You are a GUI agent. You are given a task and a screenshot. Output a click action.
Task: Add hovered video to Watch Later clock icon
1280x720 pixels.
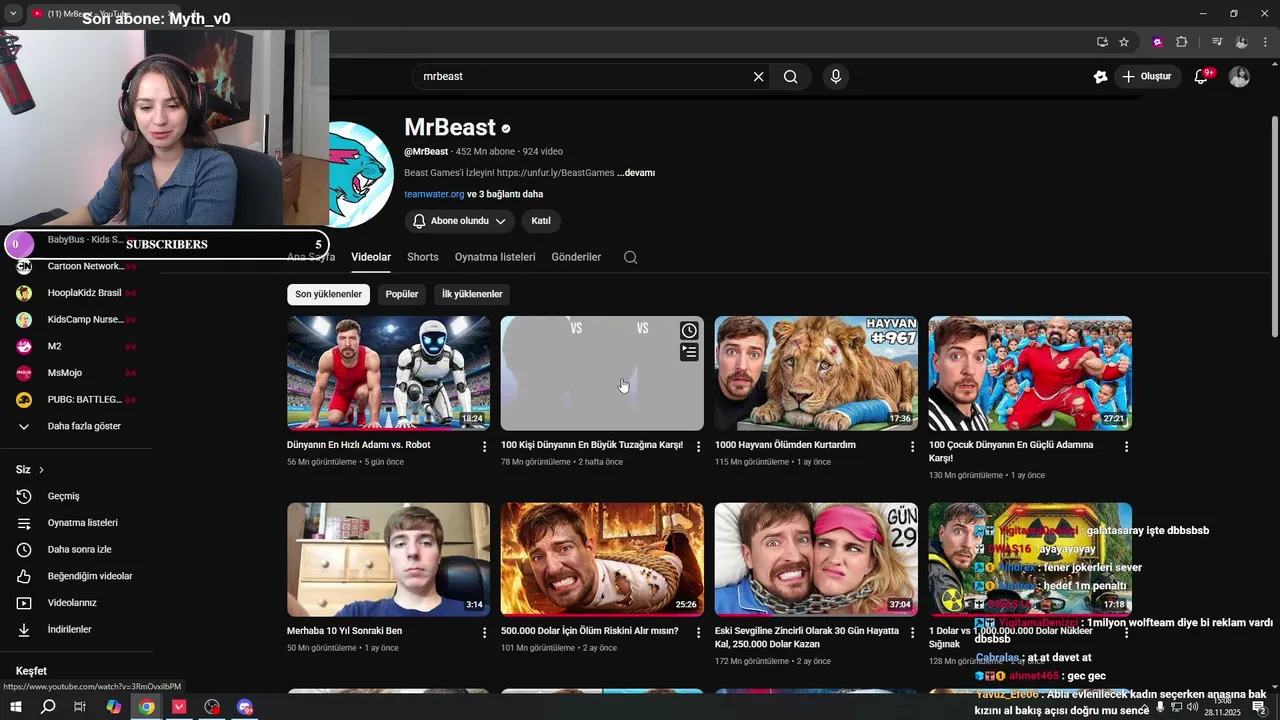[689, 331]
